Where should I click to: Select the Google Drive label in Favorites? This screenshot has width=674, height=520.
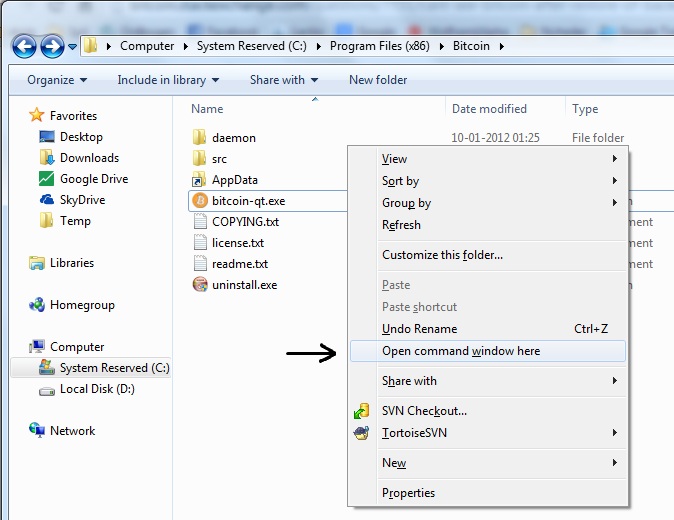(94, 179)
